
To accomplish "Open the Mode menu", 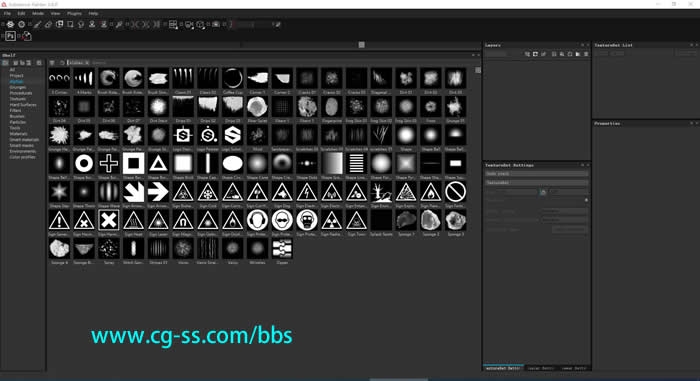I will pos(38,13).
